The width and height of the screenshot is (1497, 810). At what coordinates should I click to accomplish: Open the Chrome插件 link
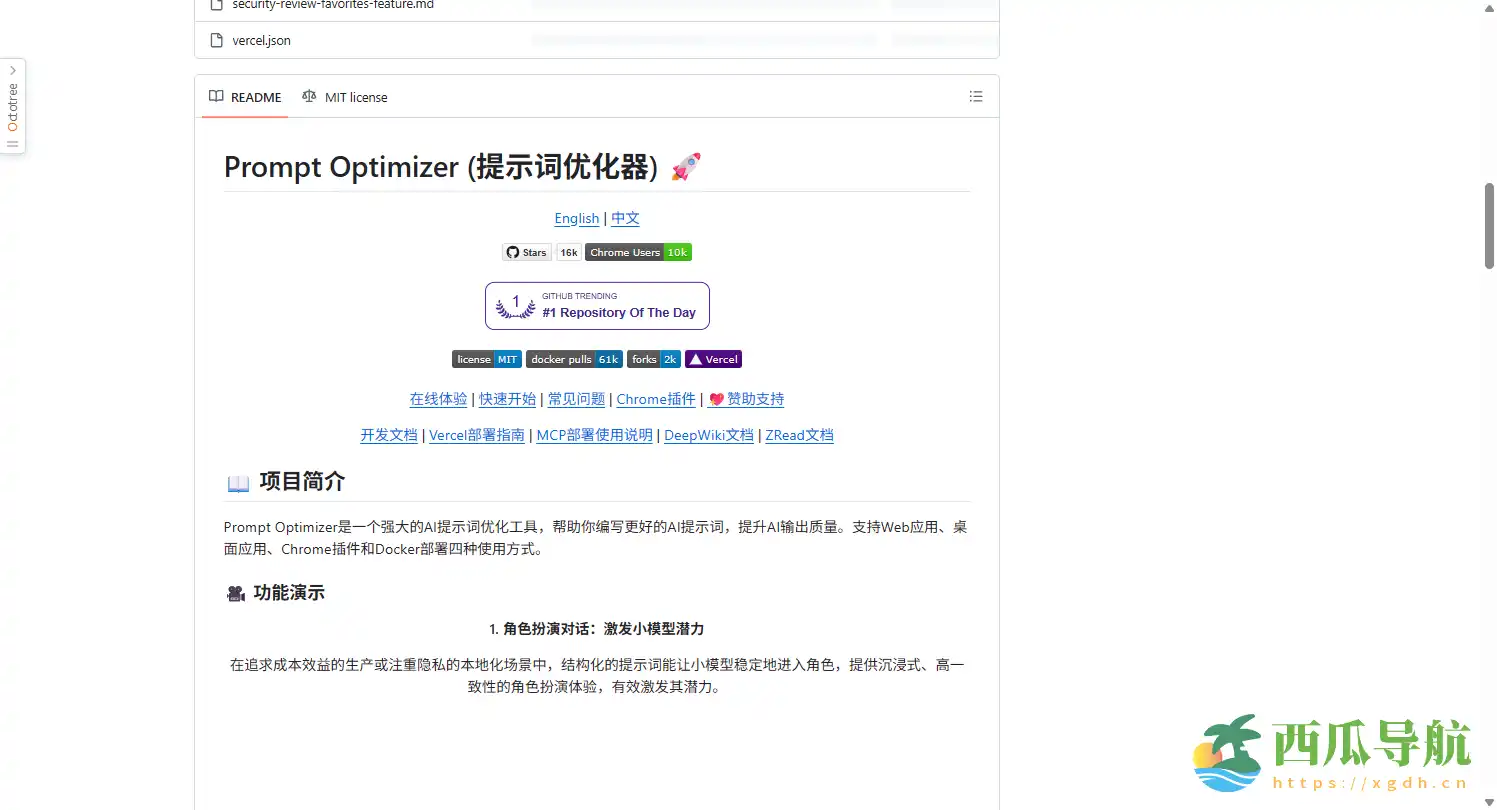655,399
